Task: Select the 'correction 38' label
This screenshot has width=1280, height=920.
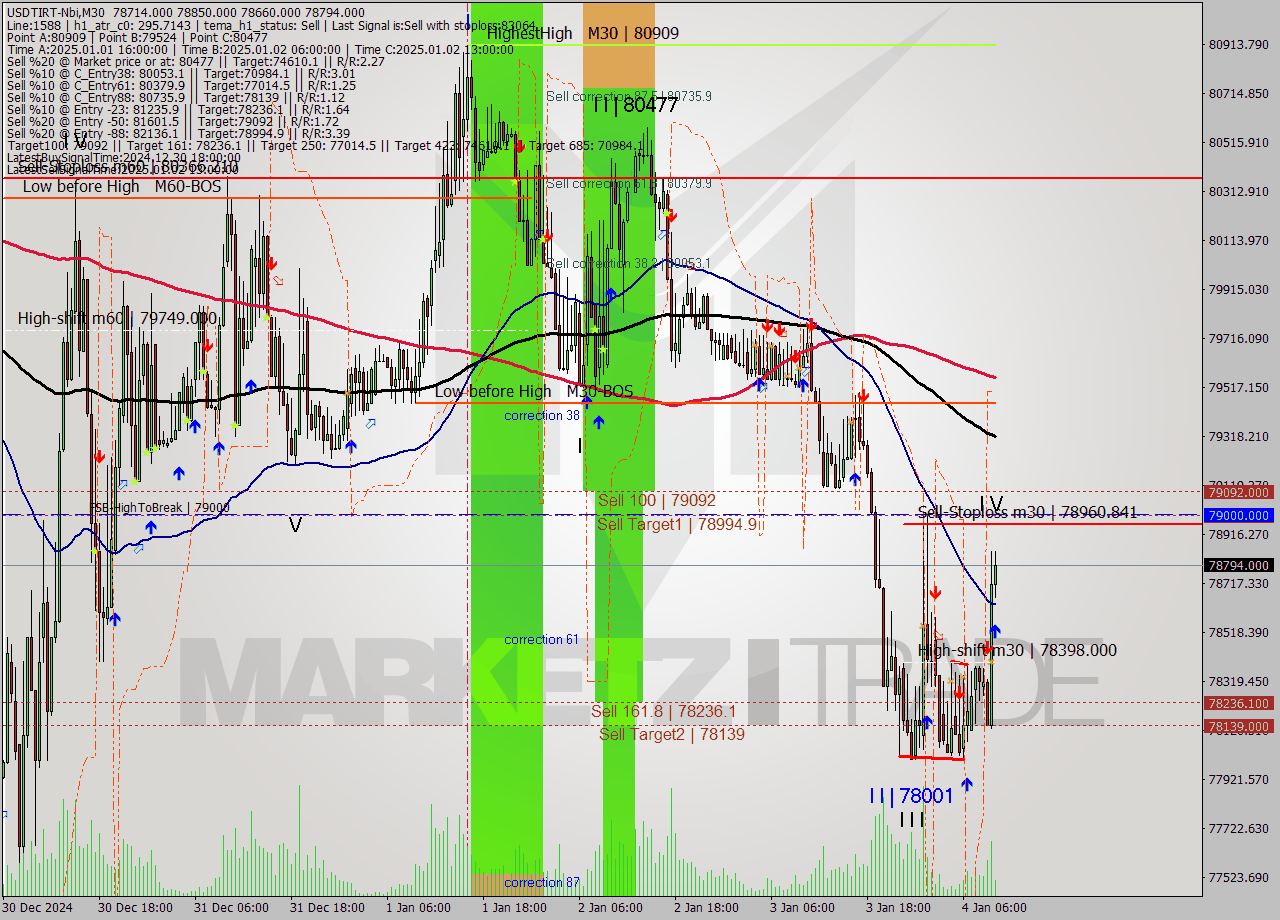Action: click(x=542, y=415)
